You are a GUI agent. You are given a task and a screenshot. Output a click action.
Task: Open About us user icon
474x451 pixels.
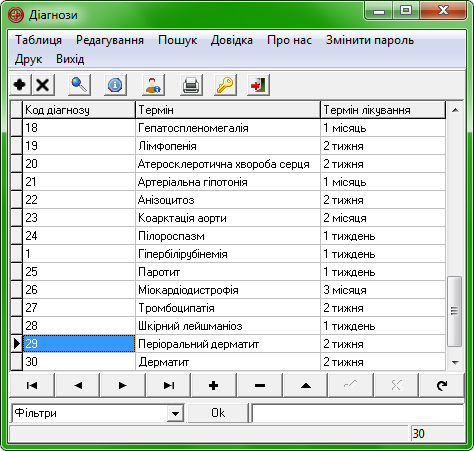[x=153, y=85]
